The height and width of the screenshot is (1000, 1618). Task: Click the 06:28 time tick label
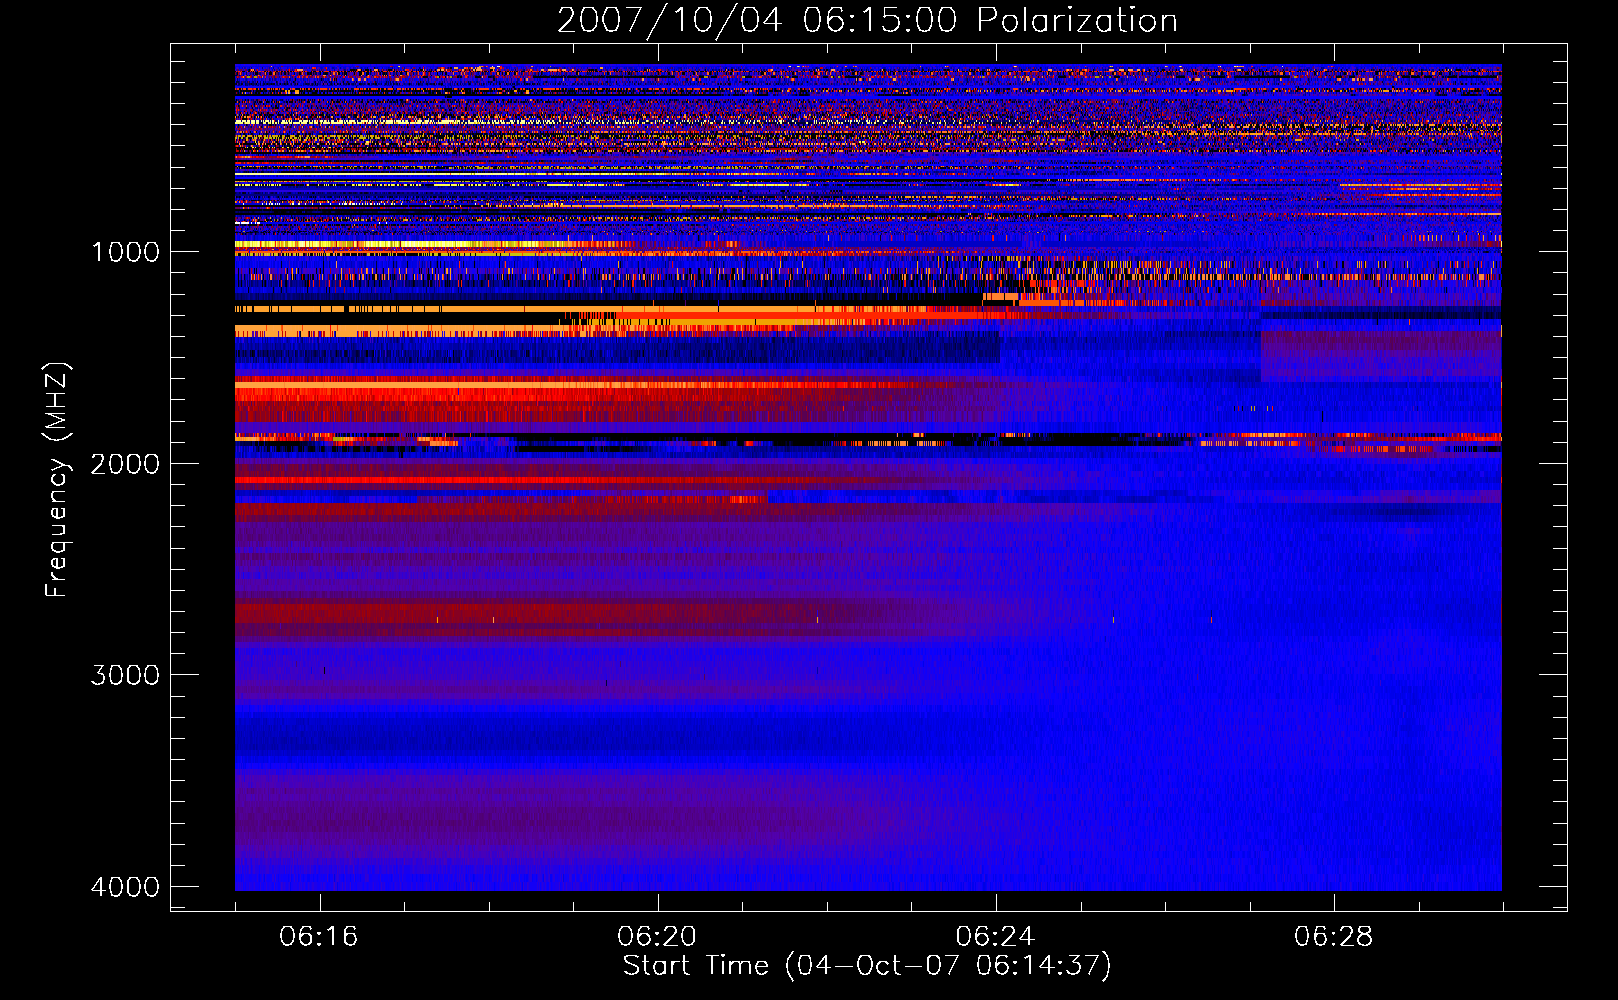click(1333, 937)
